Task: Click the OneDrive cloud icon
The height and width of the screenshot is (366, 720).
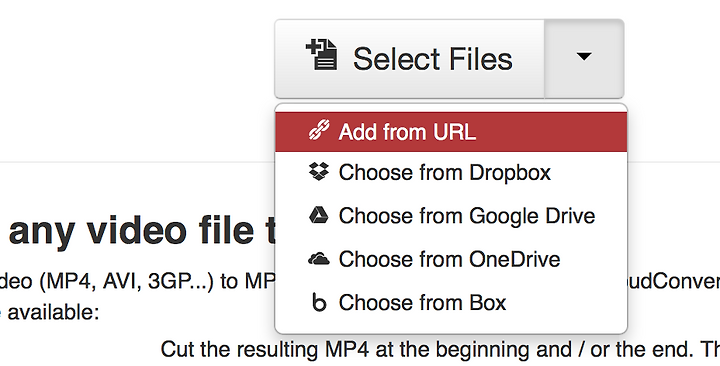Action: coord(319,259)
